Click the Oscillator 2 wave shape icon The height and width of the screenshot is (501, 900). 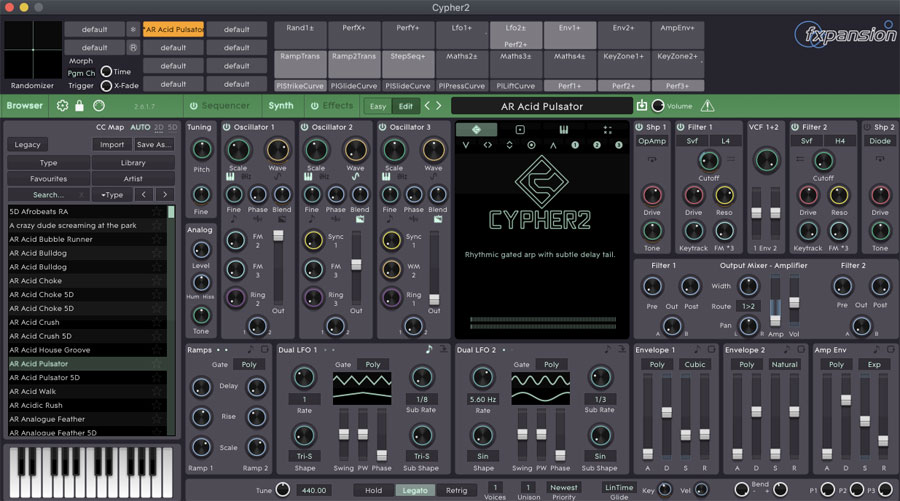click(355, 177)
